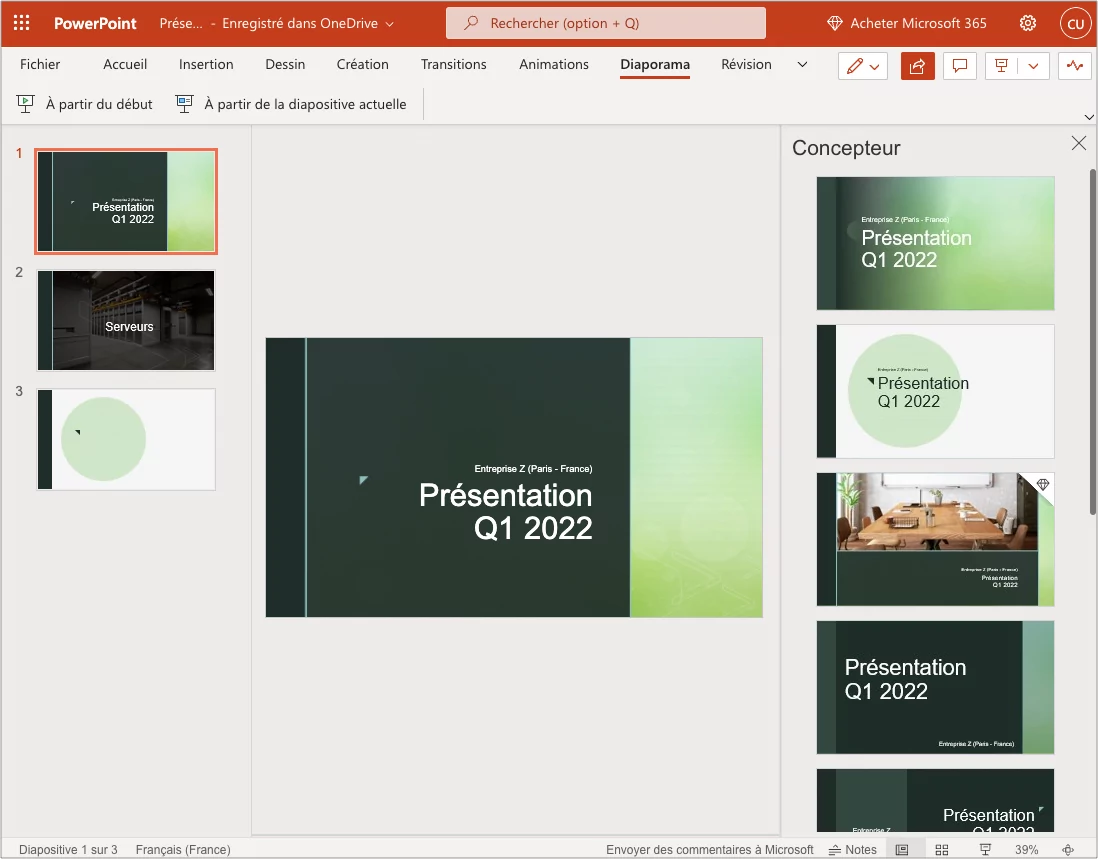
Task: Click the Français (France) language indicator
Action: pos(183,849)
